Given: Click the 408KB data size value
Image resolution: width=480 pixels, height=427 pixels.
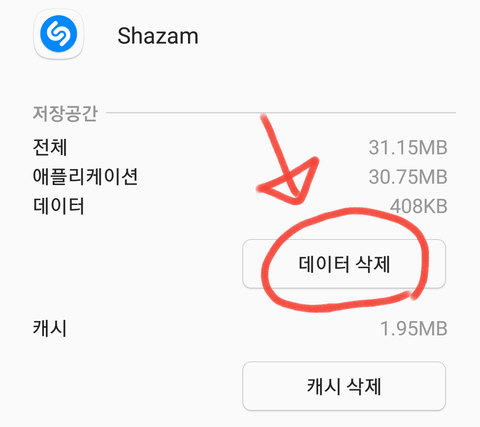Looking at the screenshot, I should coord(419,206).
